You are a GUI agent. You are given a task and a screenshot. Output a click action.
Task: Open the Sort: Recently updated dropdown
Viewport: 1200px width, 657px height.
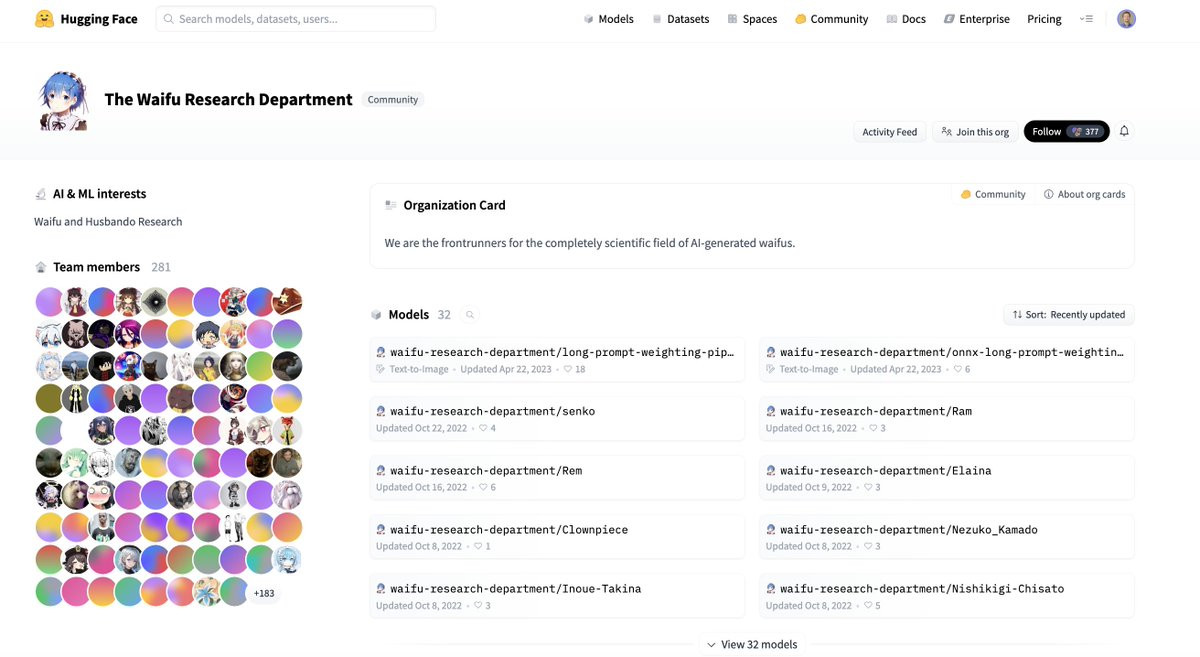[x=1068, y=315]
